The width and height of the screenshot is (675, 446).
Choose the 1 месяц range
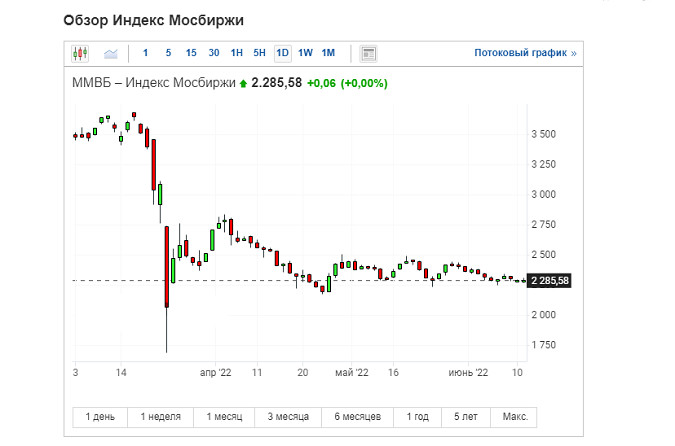[x=224, y=417]
